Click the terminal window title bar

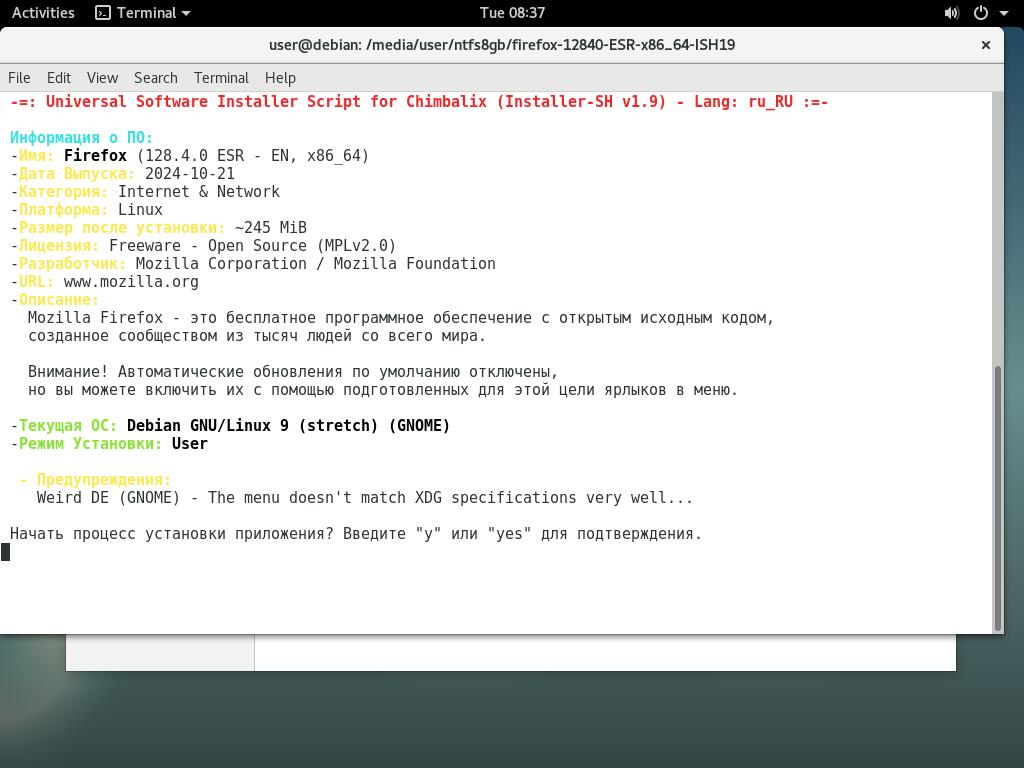tap(502, 45)
